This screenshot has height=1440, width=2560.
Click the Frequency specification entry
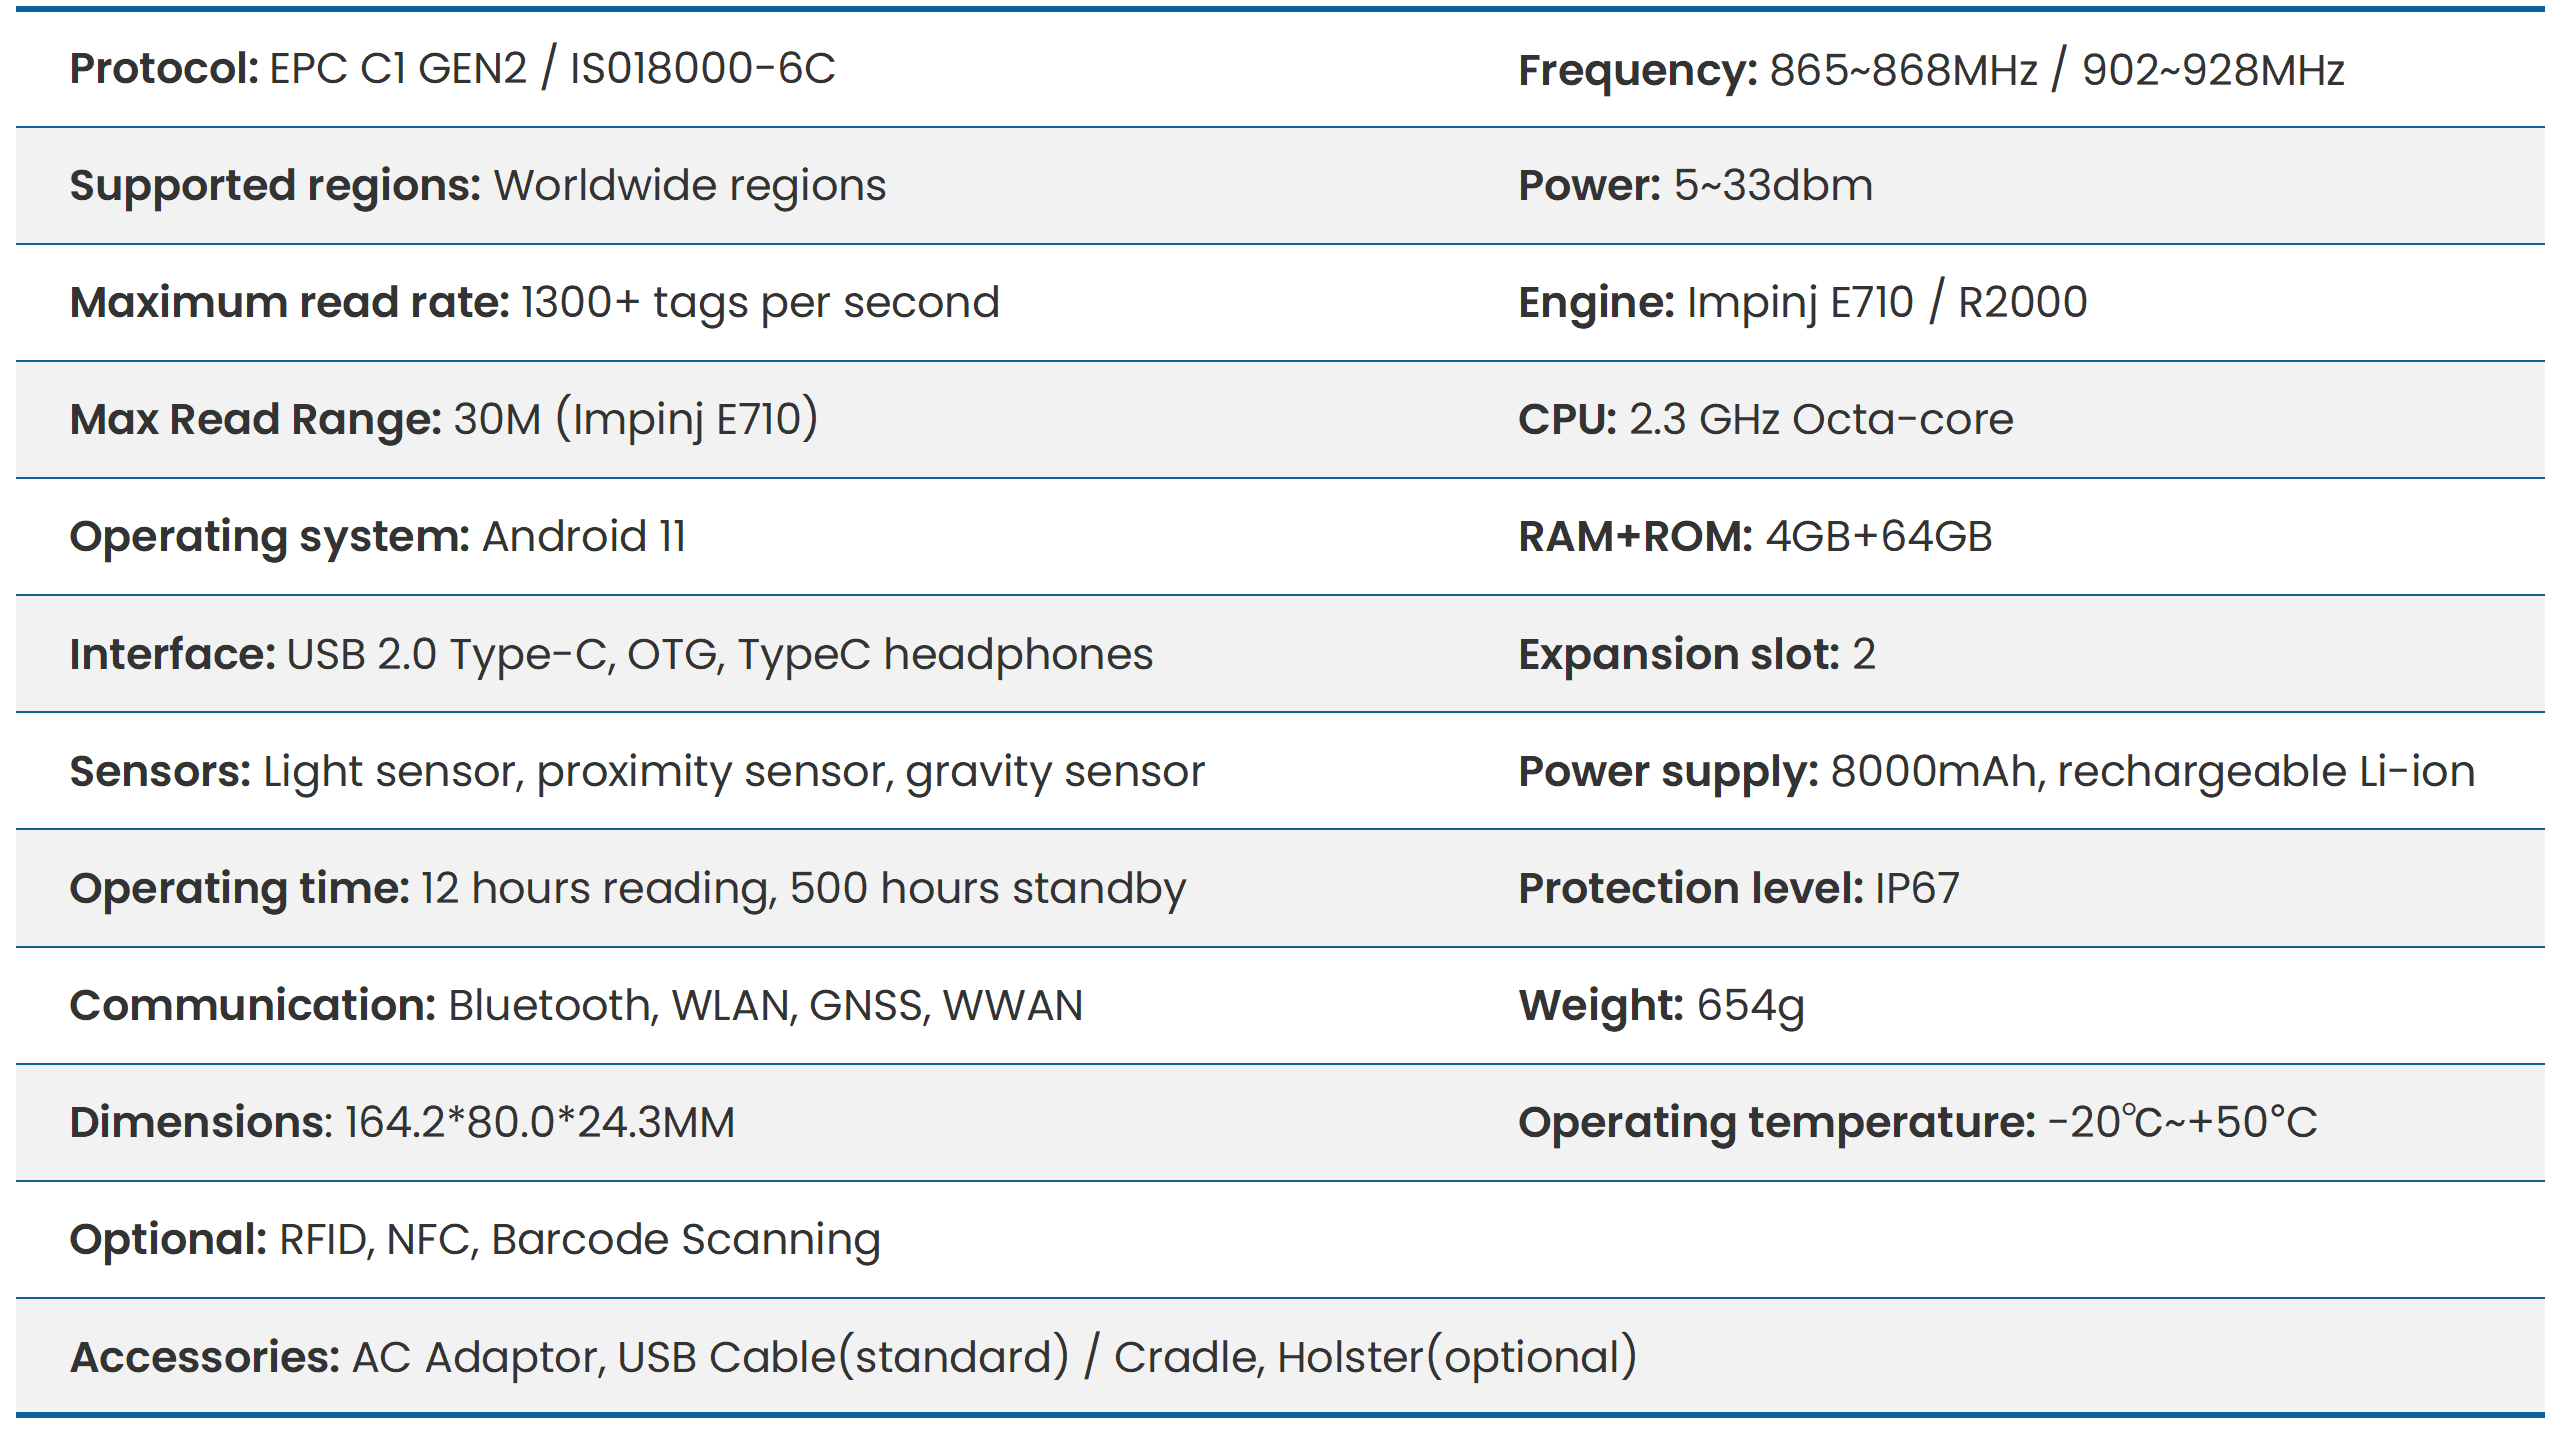[1930, 70]
